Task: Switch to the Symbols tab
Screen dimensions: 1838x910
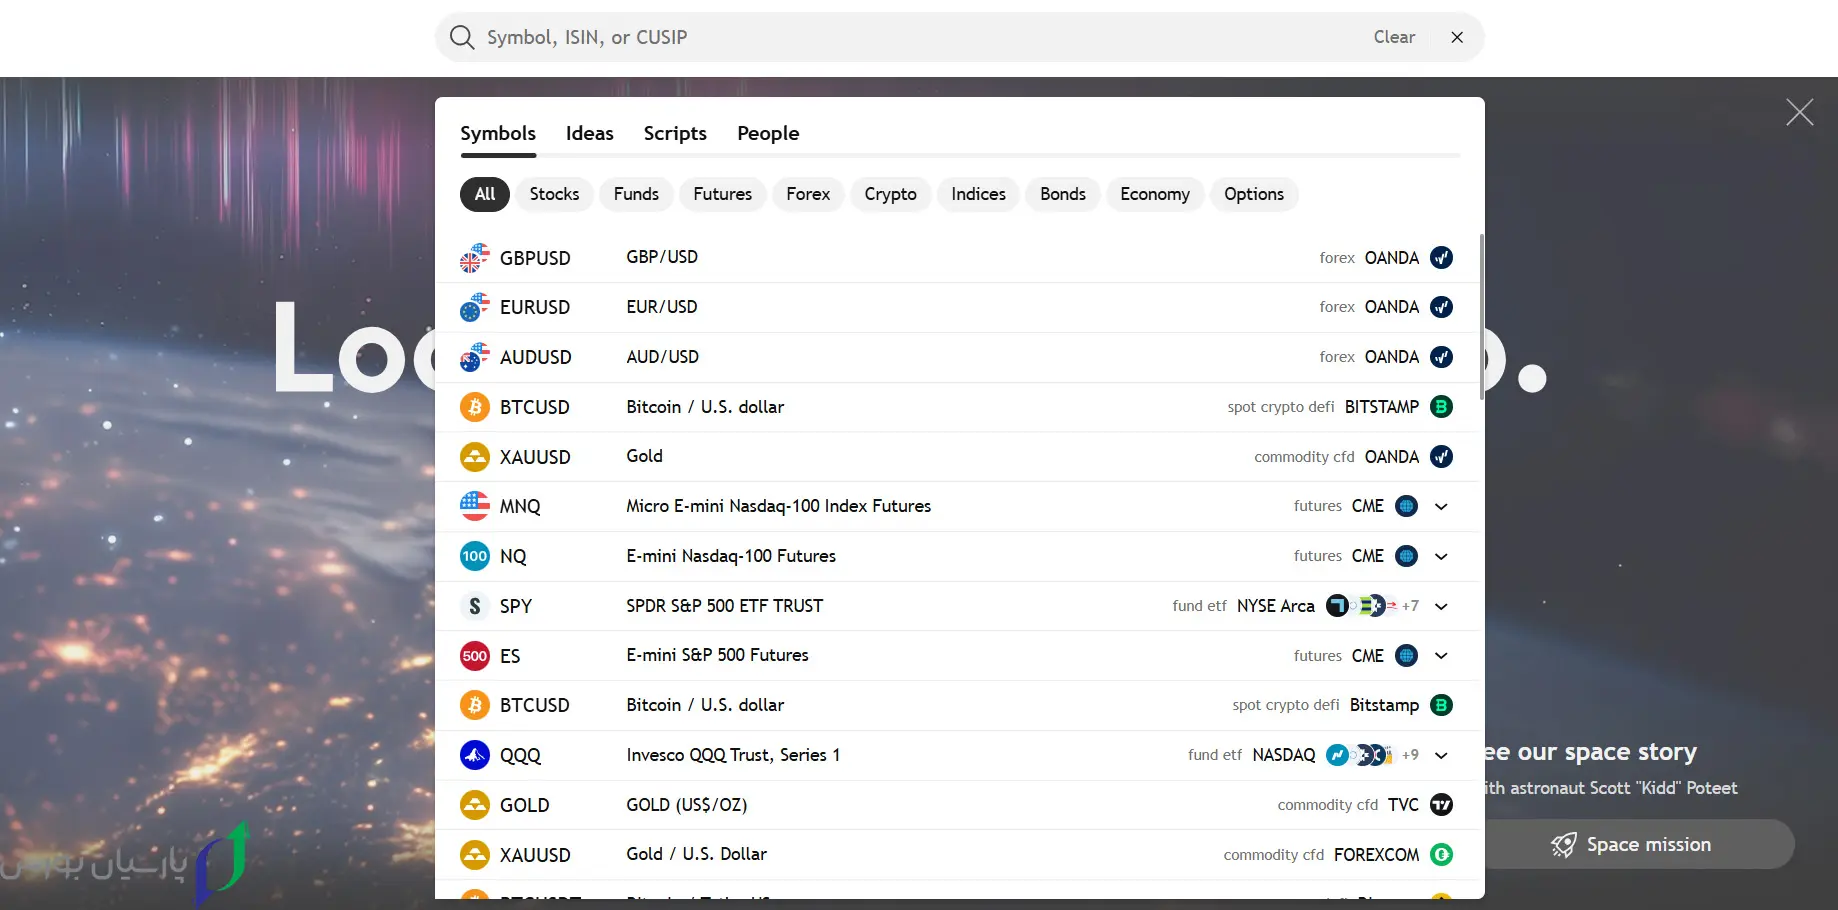Action: [x=498, y=133]
